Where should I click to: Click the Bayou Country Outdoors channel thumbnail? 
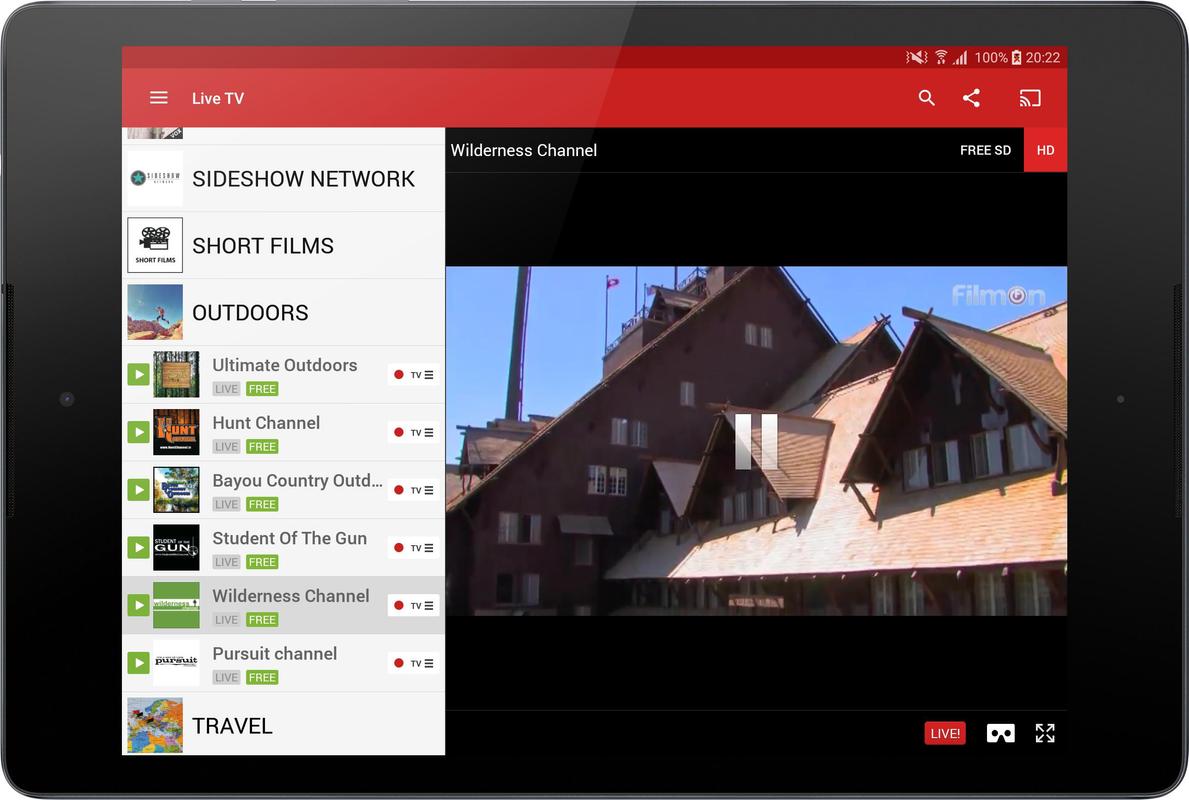[x=176, y=489]
